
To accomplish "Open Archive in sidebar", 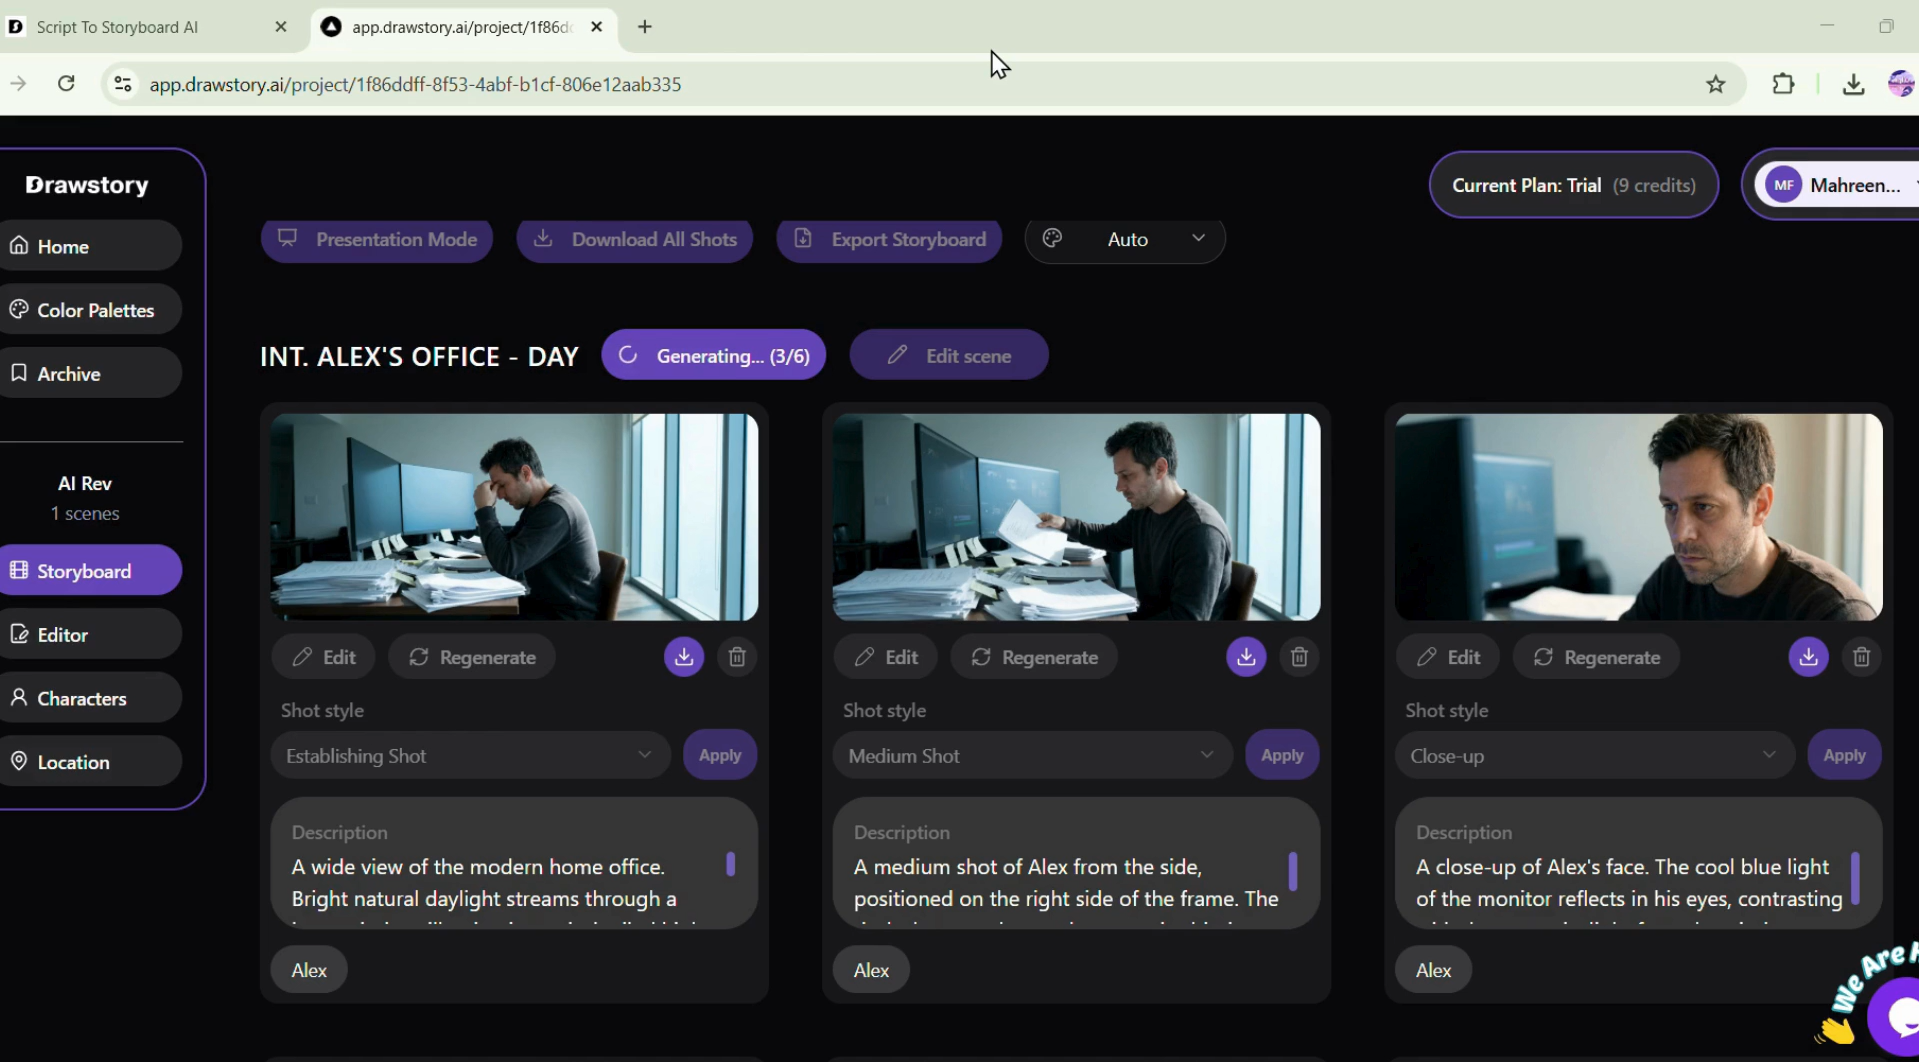I will [90, 373].
